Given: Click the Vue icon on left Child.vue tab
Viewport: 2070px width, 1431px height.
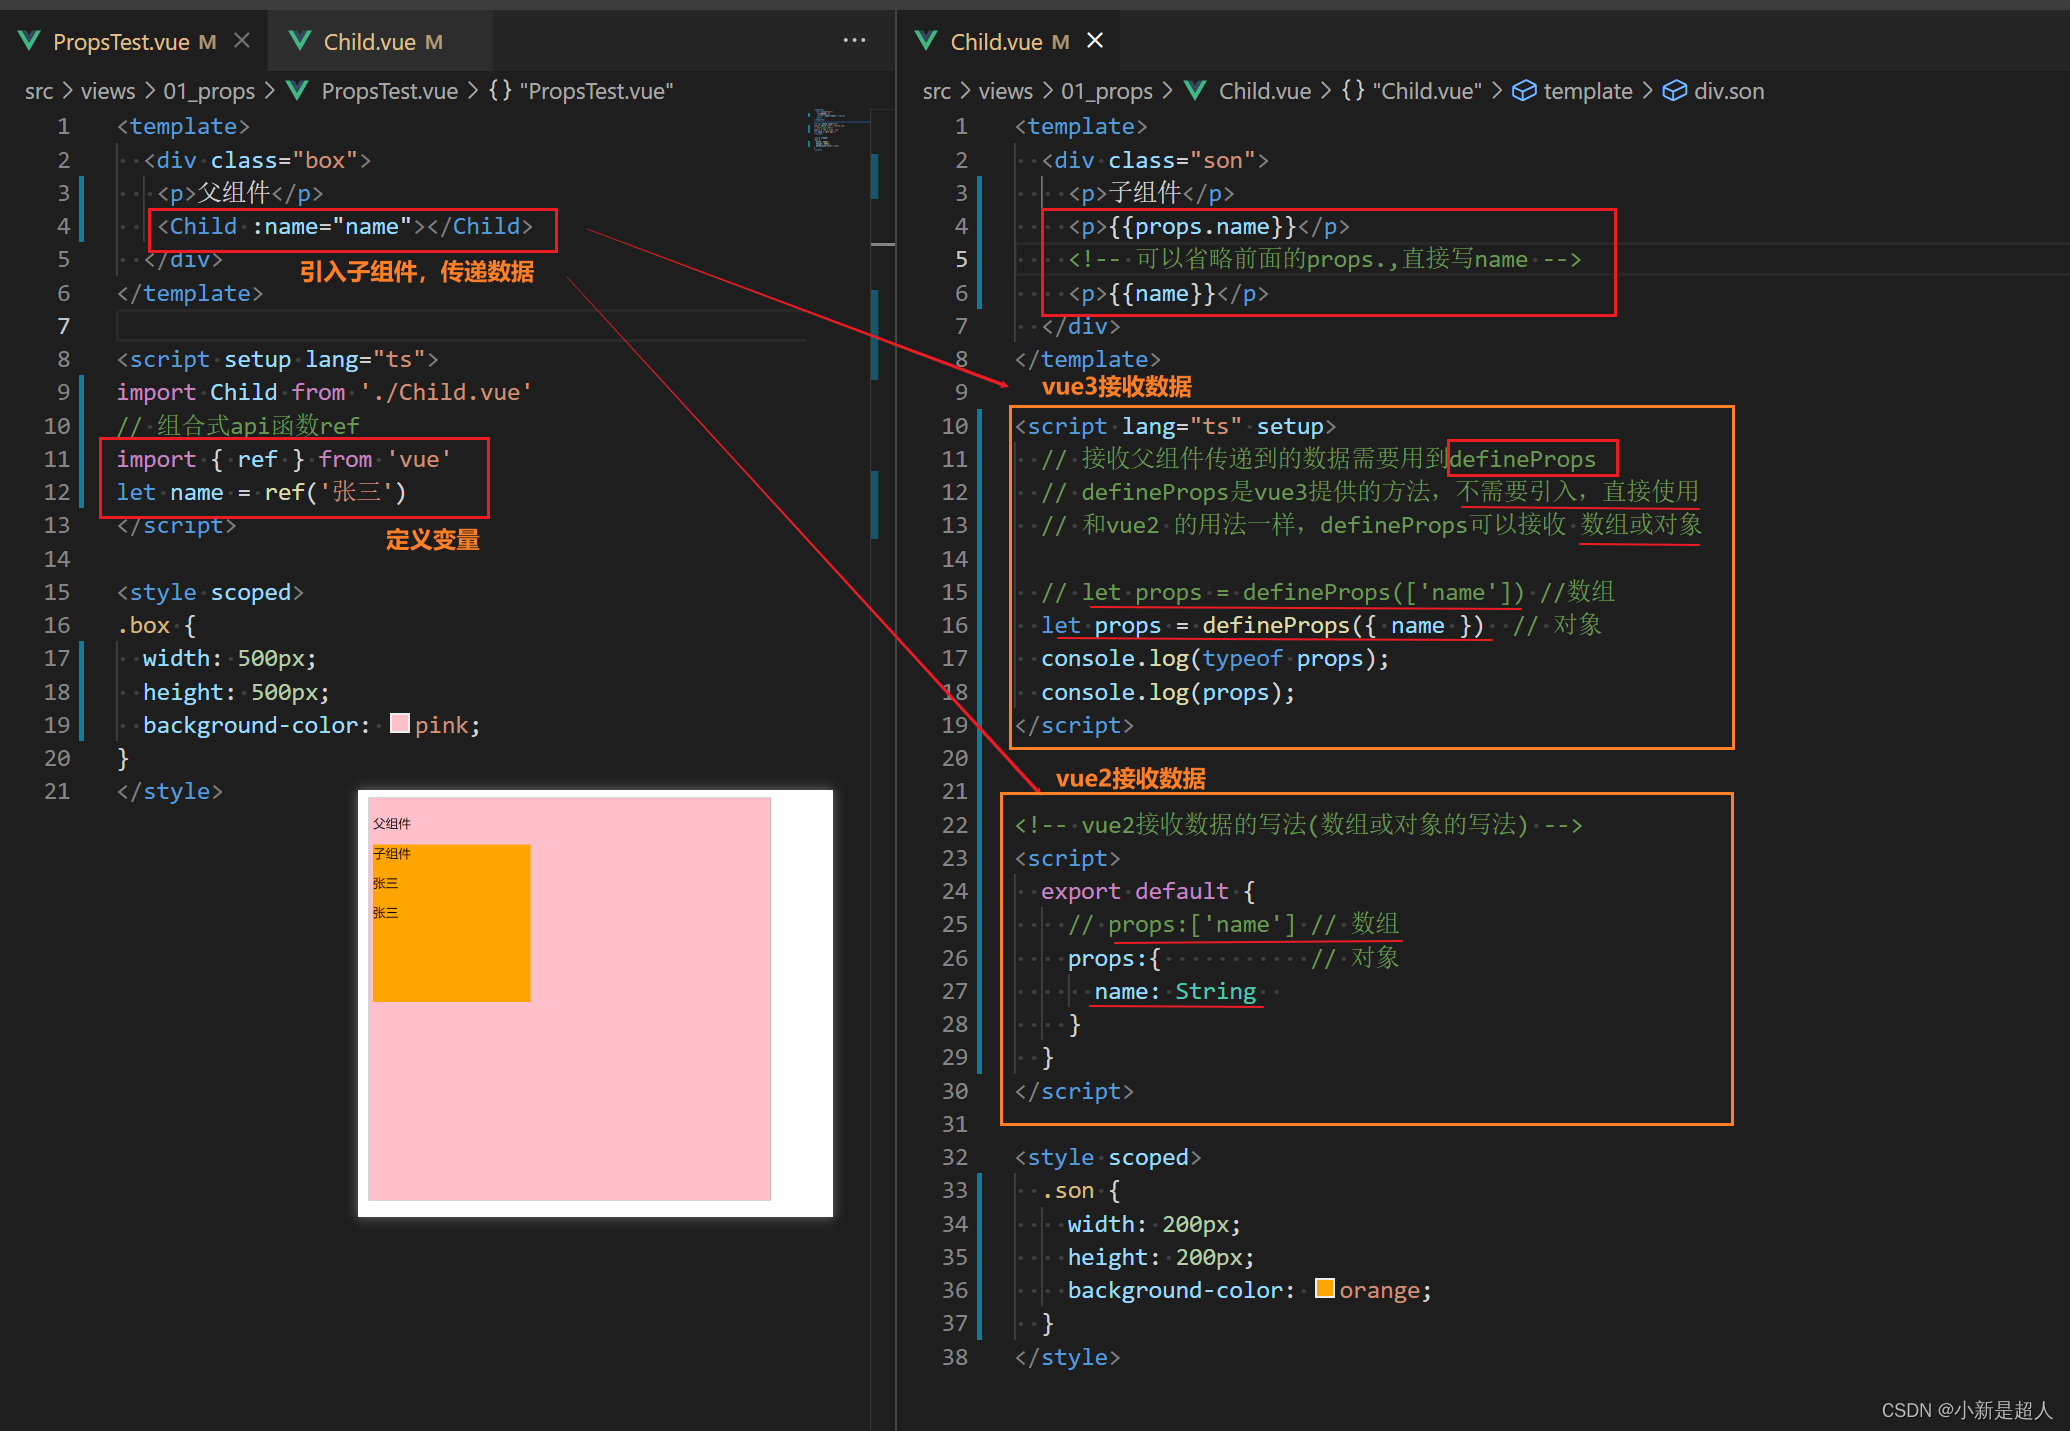Looking at the screenshot, I should click(300, 41).
